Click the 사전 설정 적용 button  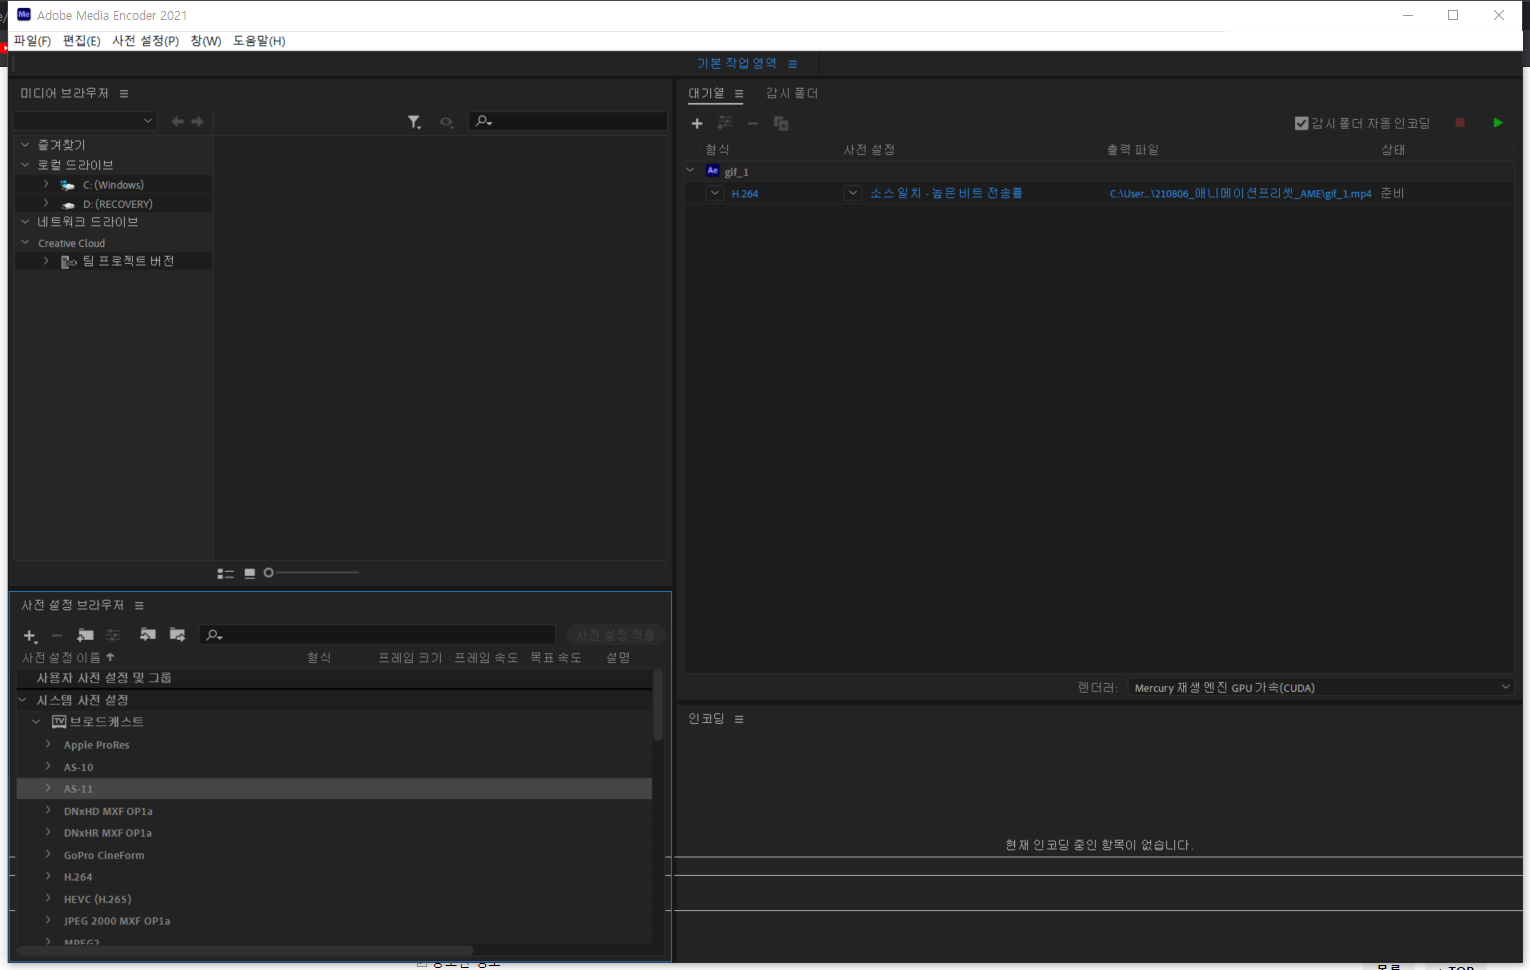tap(615, 635)
